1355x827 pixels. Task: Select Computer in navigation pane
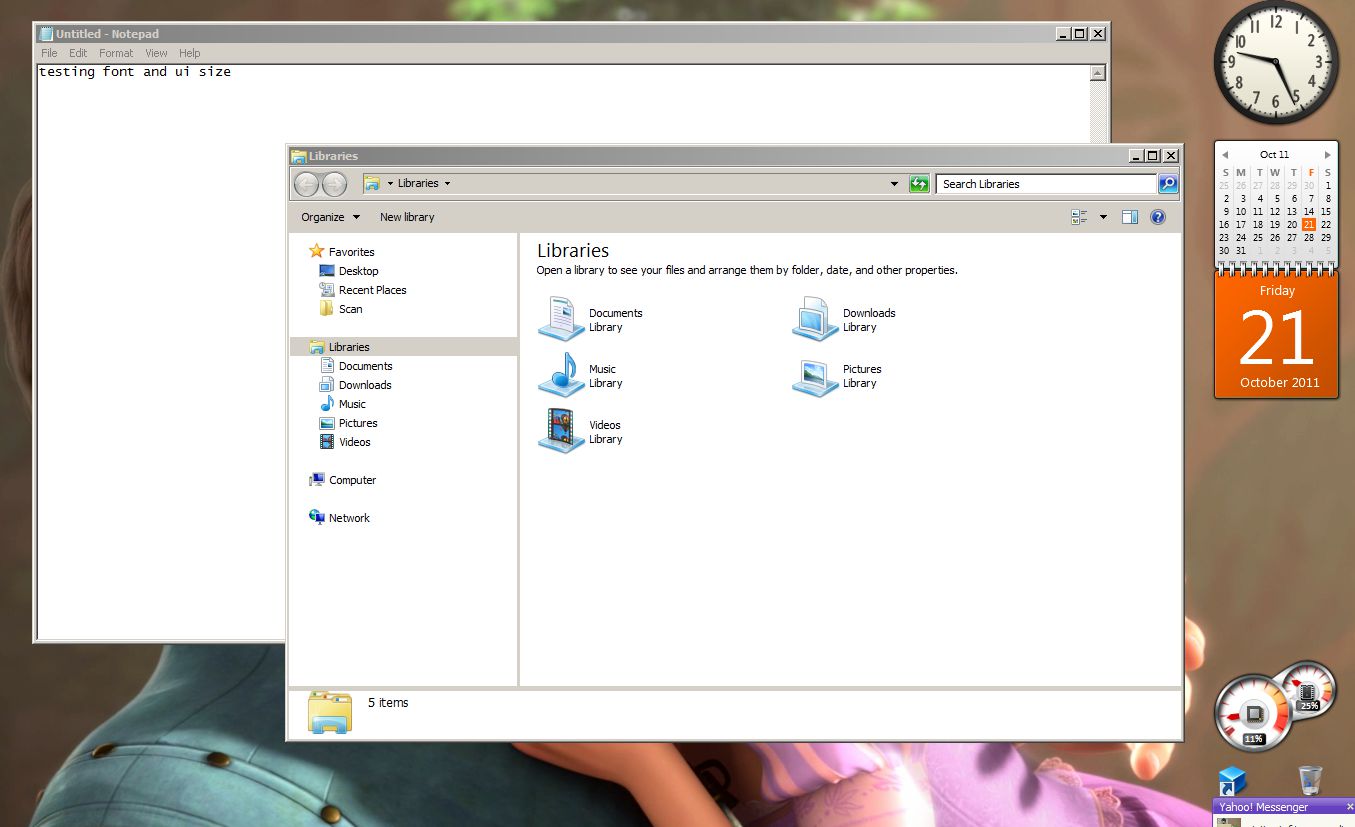click(352, 480)
